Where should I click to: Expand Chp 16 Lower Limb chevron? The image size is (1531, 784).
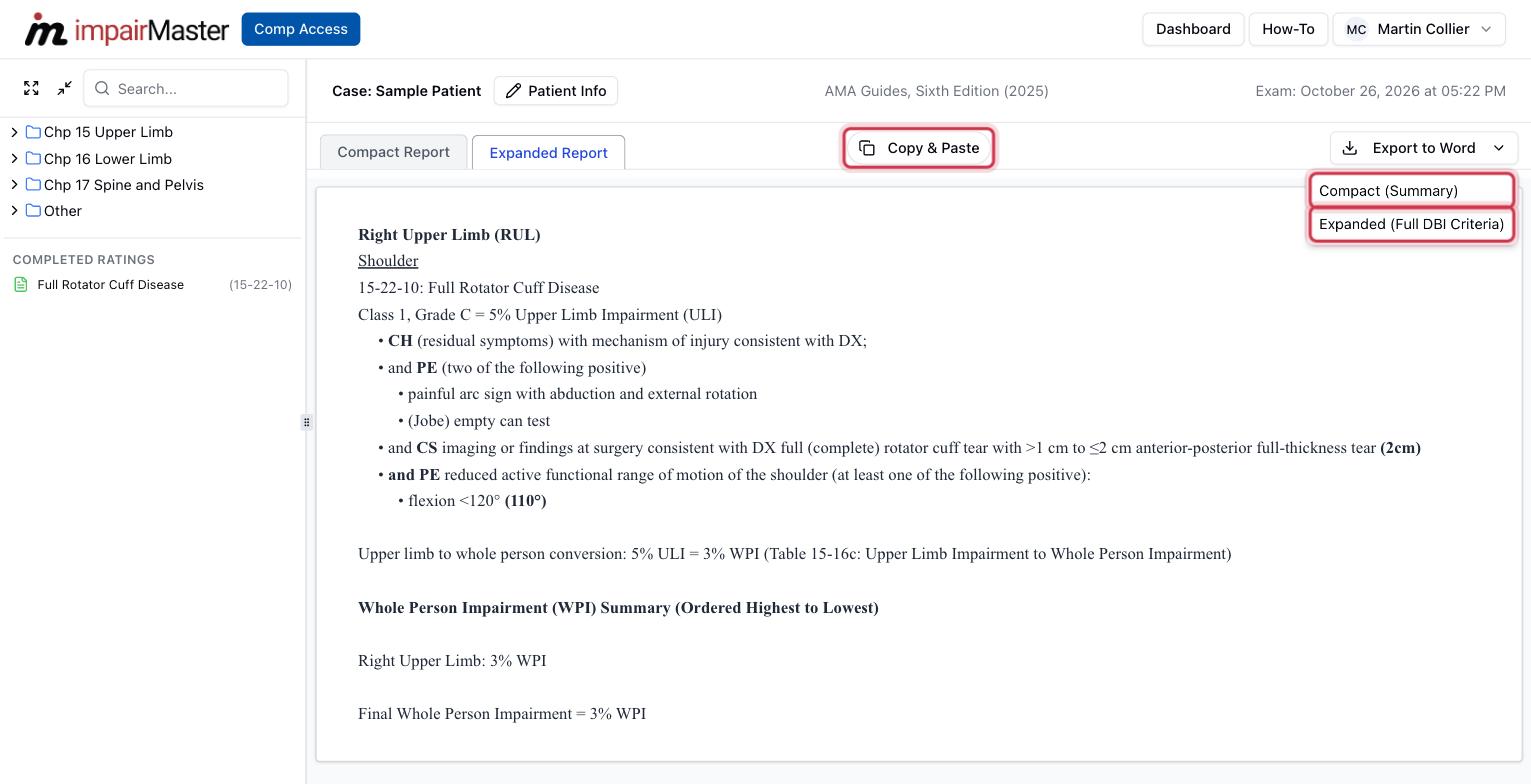point(14,158)
